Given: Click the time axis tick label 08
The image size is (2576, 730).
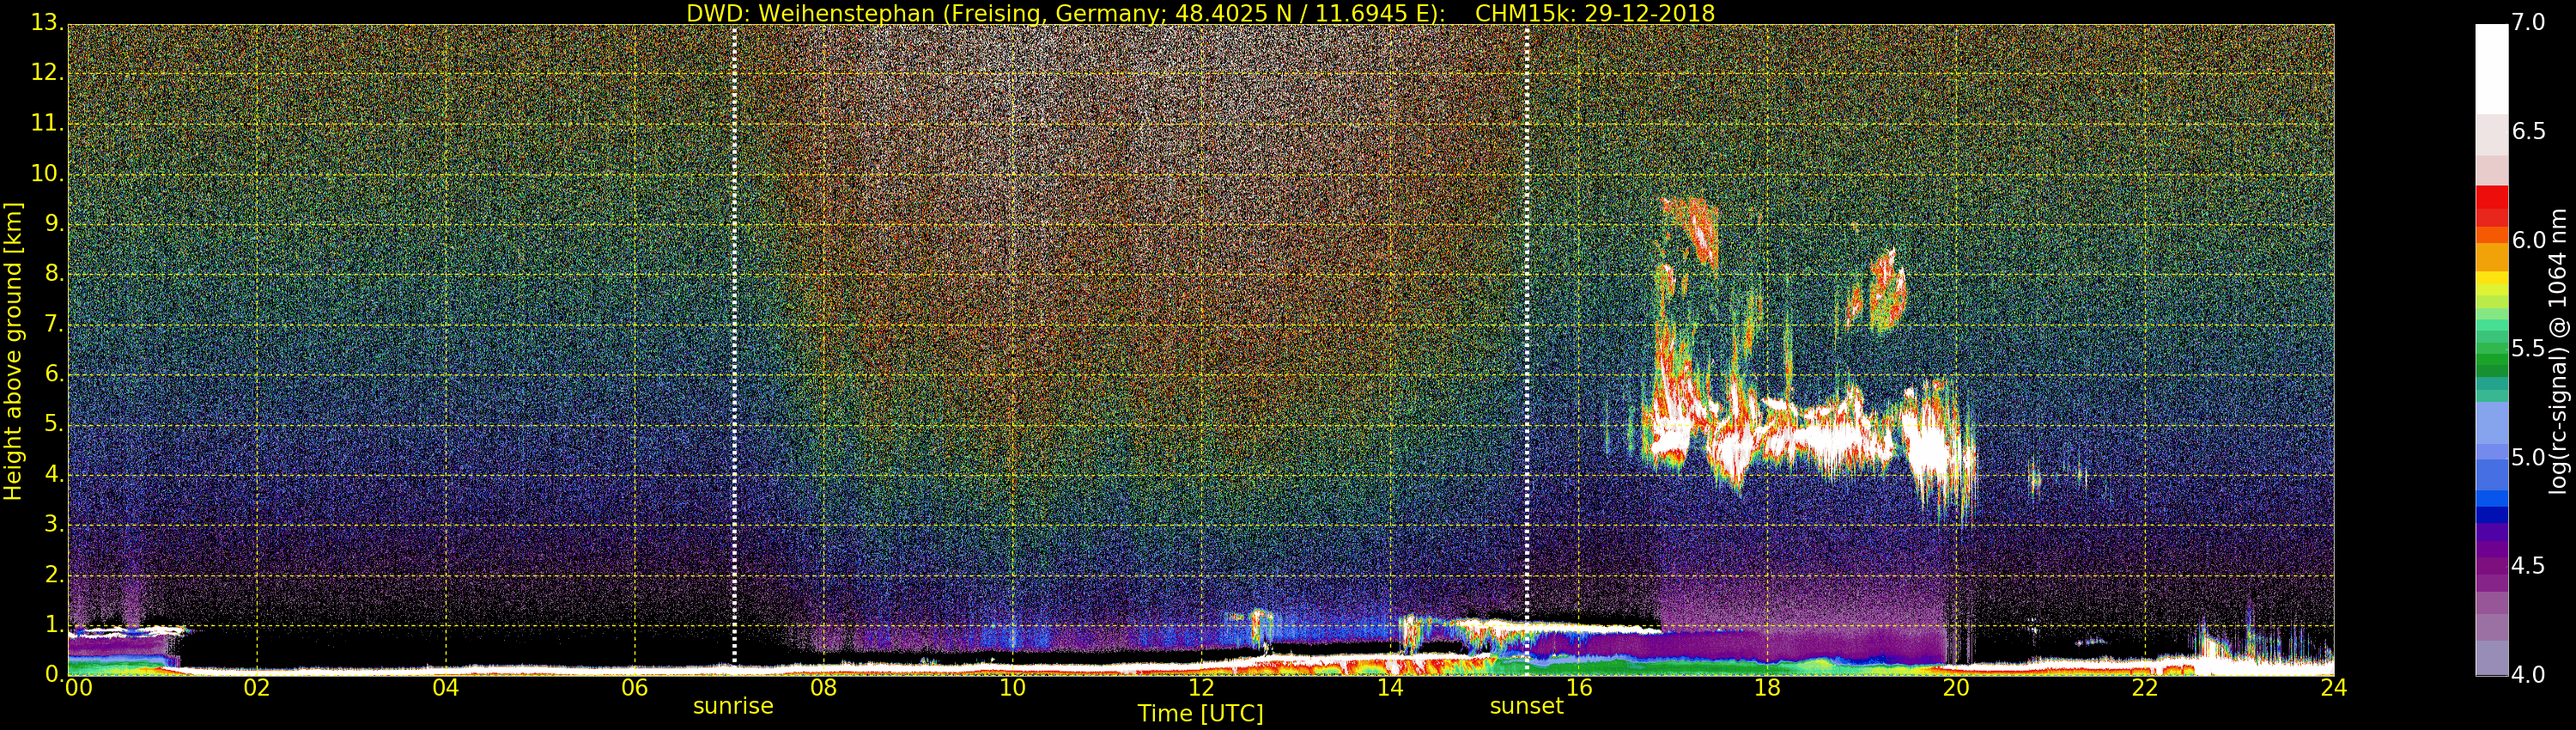Looking at the screenshot, I should tap(823, 688).
